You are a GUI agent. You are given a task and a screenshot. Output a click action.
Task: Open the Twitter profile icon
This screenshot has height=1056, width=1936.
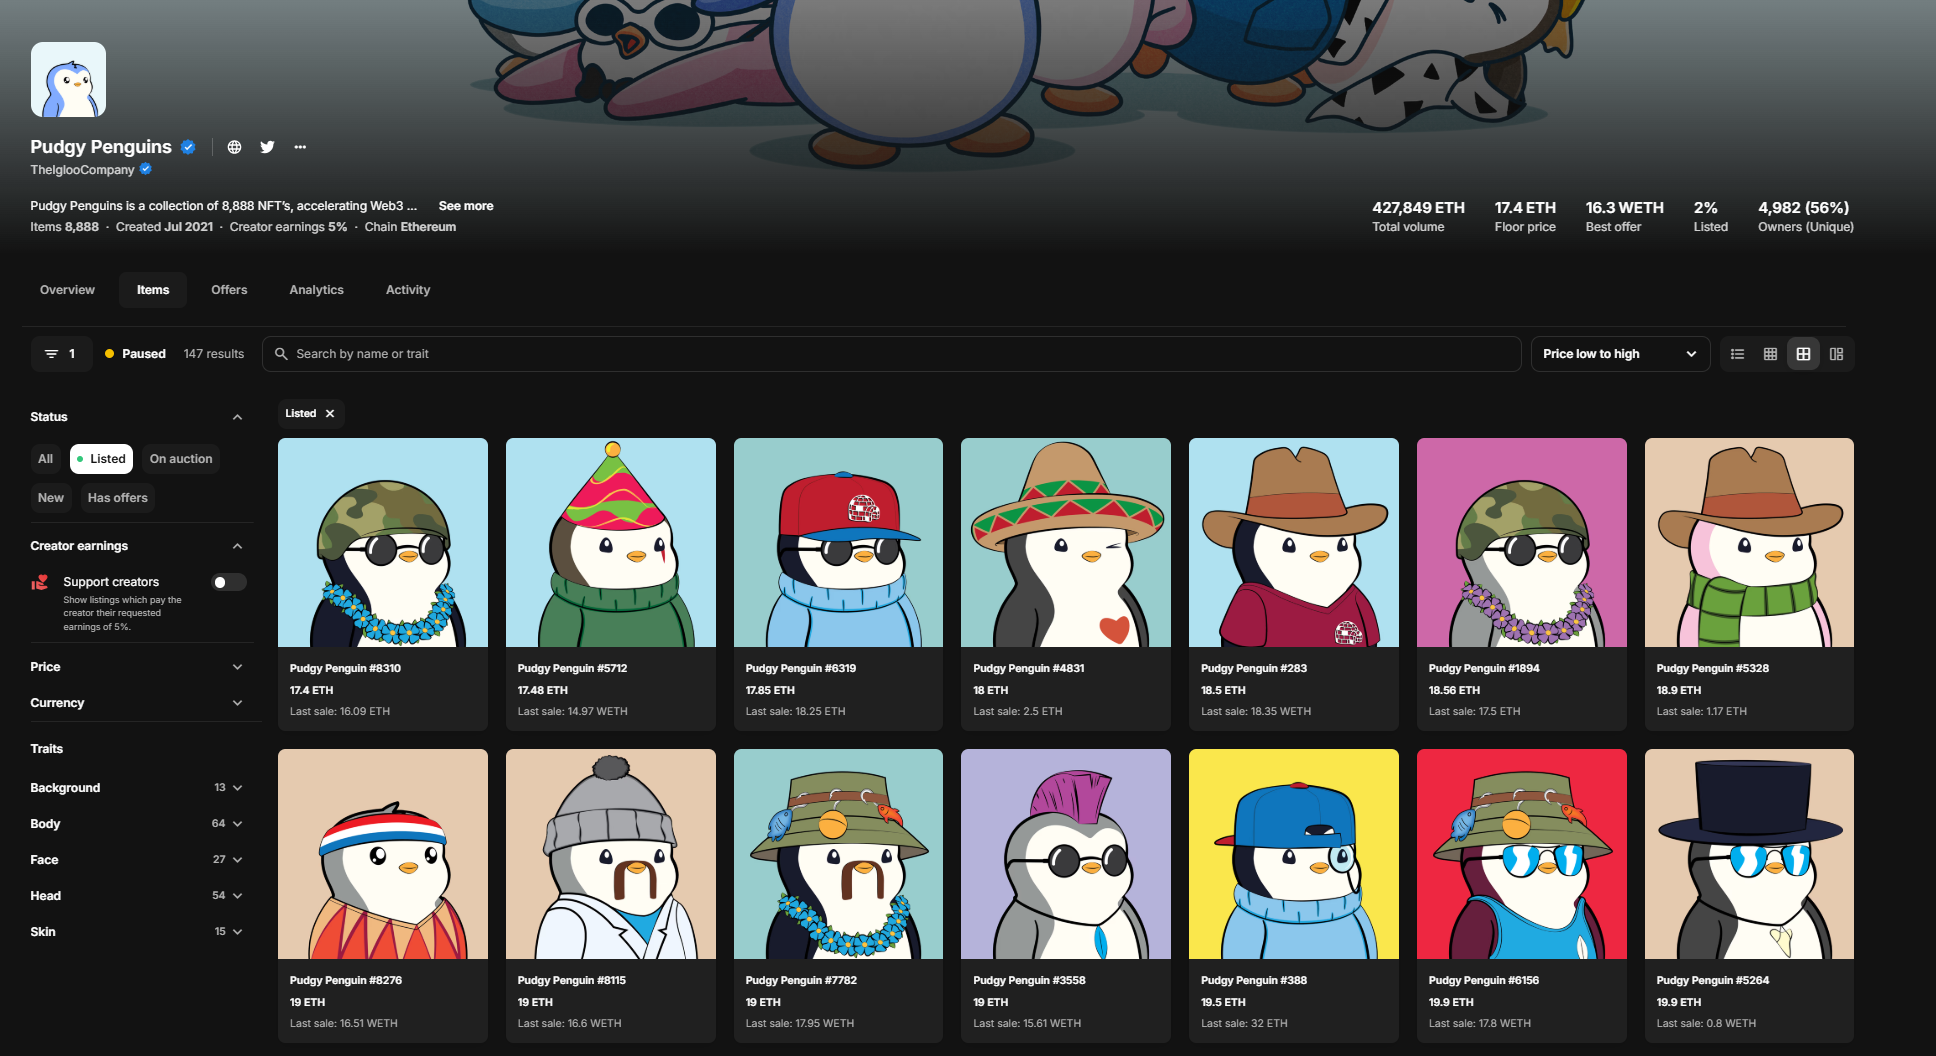267,147
